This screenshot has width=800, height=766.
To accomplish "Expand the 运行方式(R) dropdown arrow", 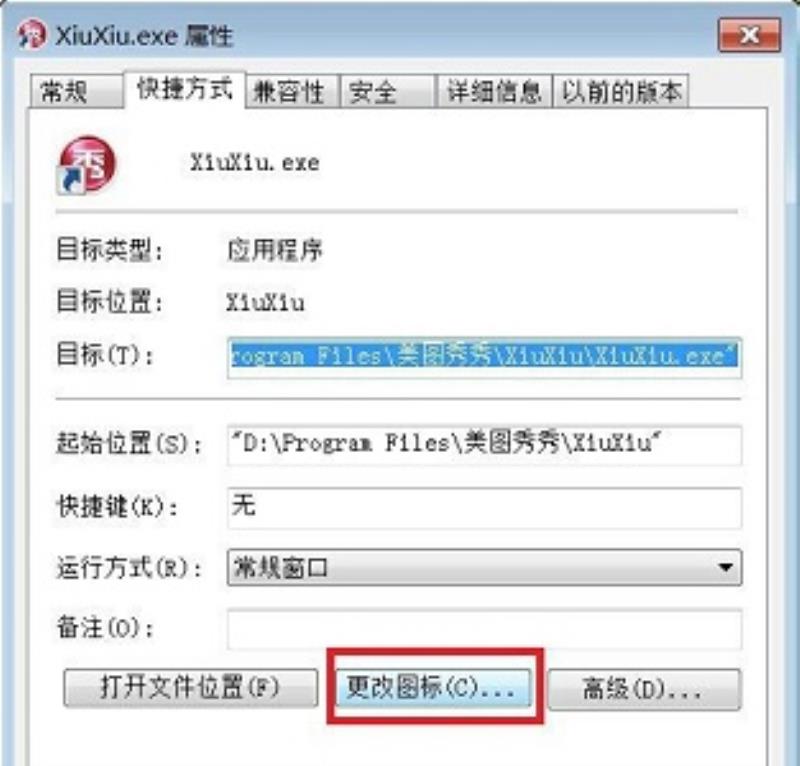I will tap(725, 567).
